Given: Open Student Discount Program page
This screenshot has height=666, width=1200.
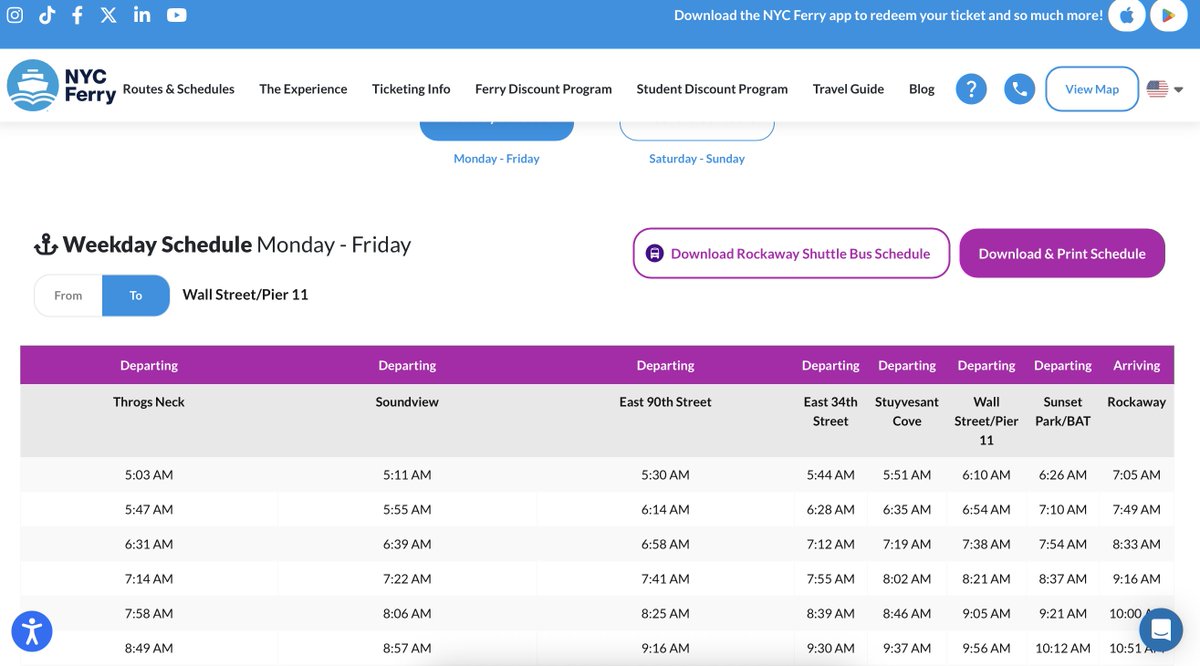Looking at the screenshot, I should tap(712, 89).
